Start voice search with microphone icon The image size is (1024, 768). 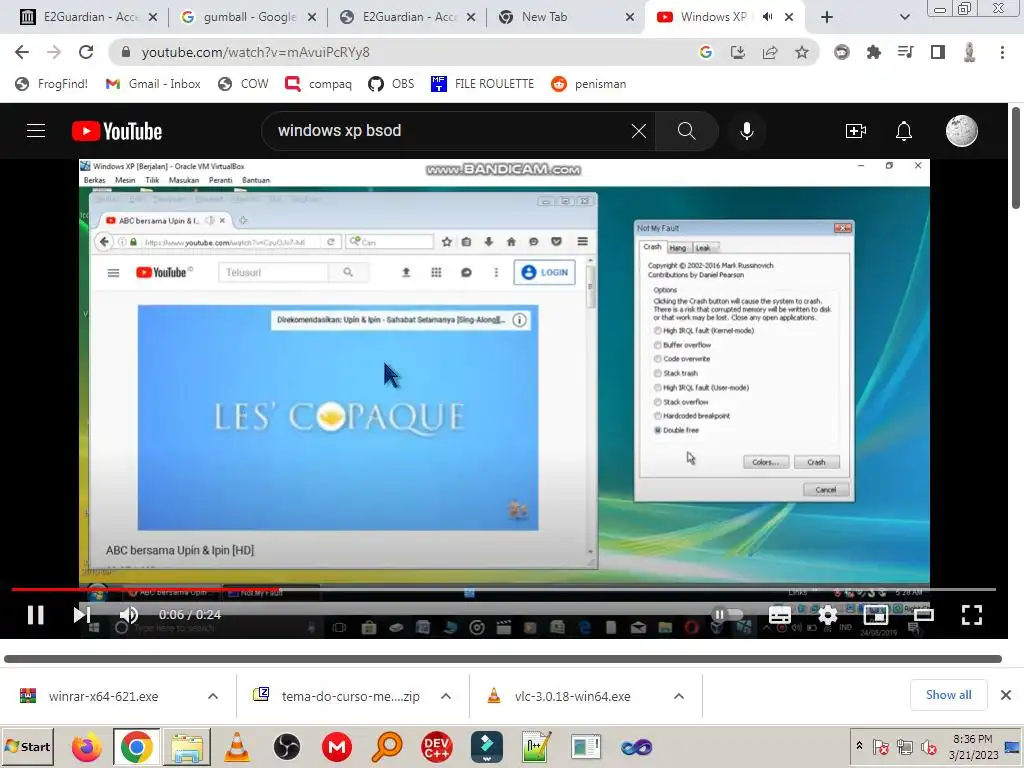(x=746, y=131)
